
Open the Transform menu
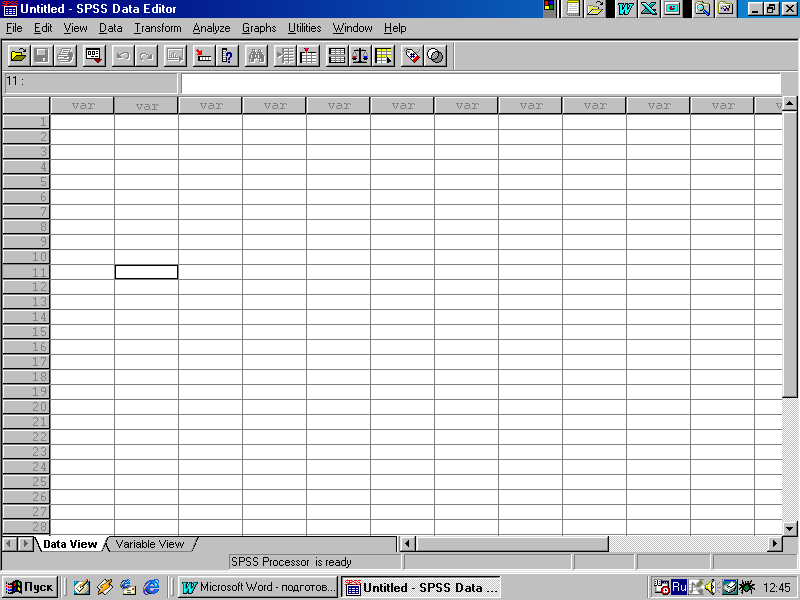pyautogui.click(x=158, y=28)
